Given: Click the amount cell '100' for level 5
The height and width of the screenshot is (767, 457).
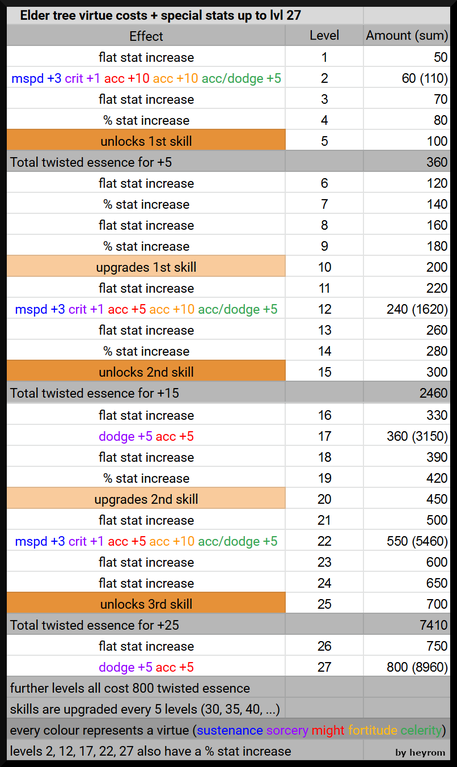Looking at the screenshot, I should click(407, 141).
